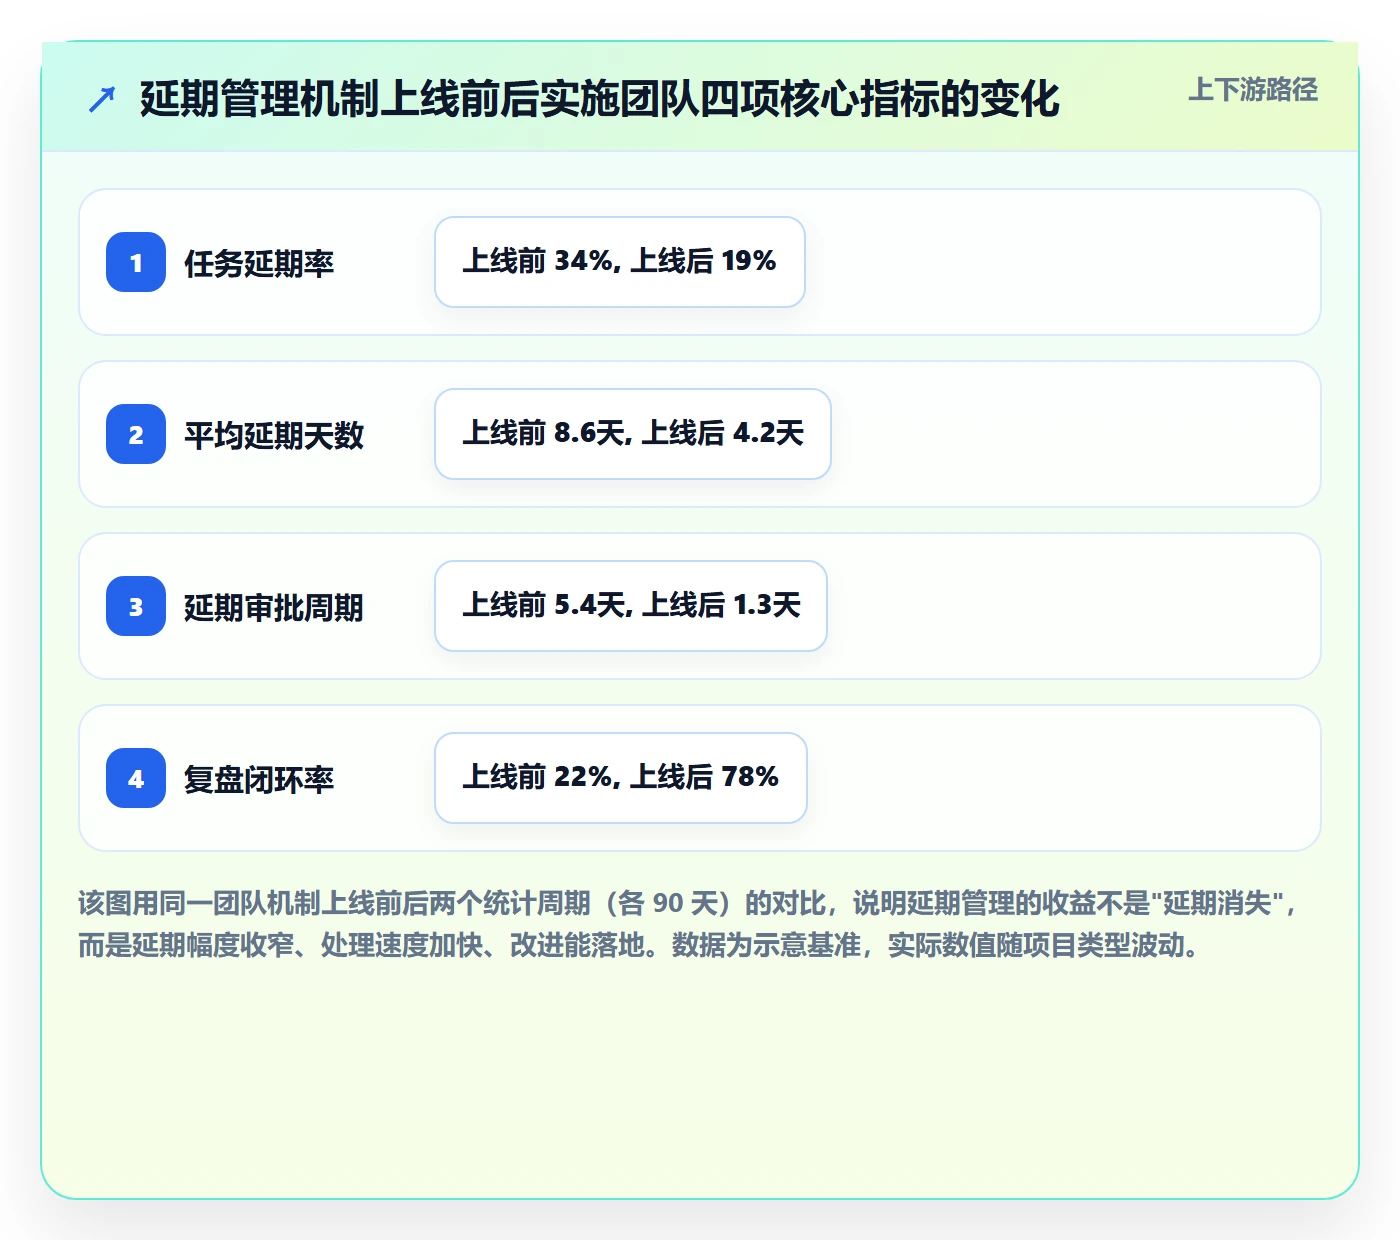The image size is (1400, 1240).
Task: Select the 平均延期天数 label
Action: point(274,435)
